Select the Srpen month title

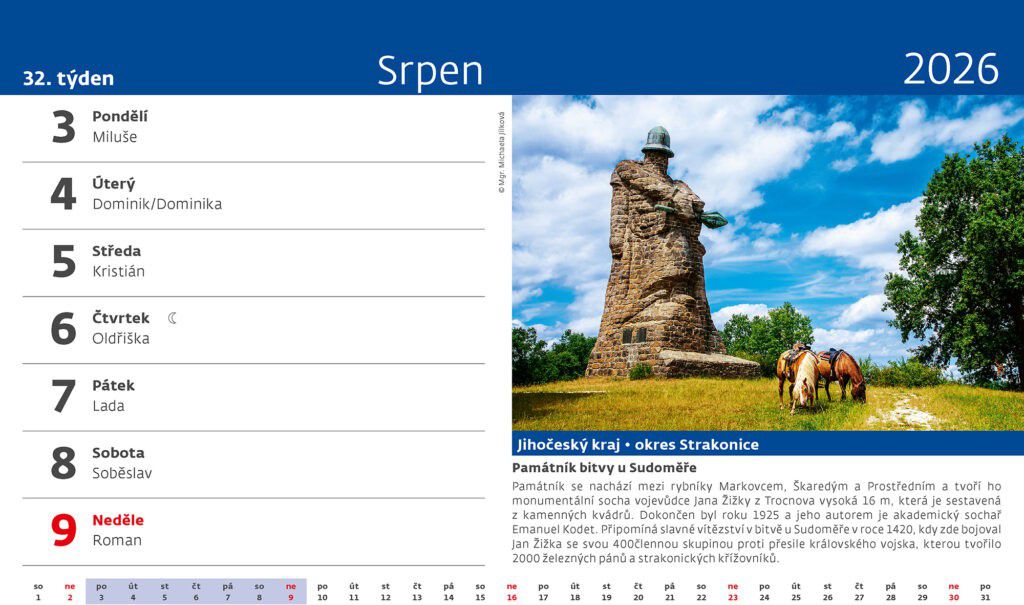click(x=430, y=71)
